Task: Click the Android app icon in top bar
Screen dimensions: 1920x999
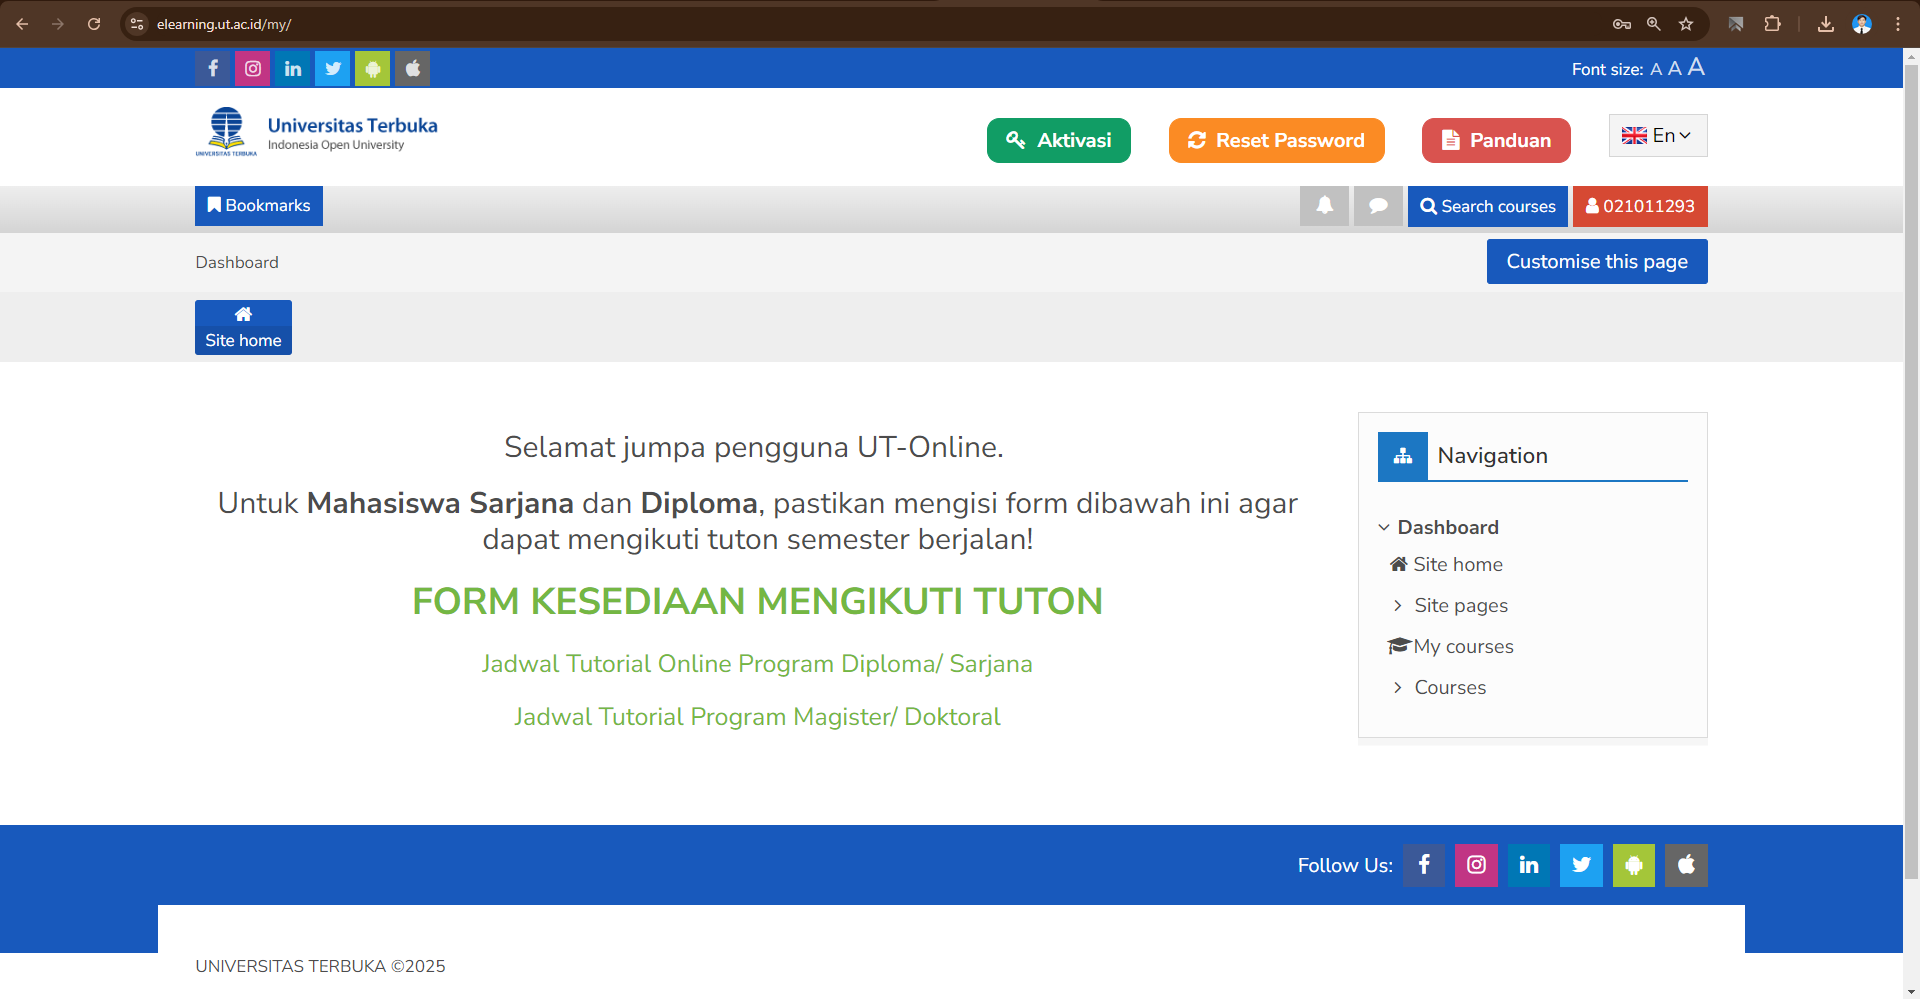Action: (x=373, y=68)
